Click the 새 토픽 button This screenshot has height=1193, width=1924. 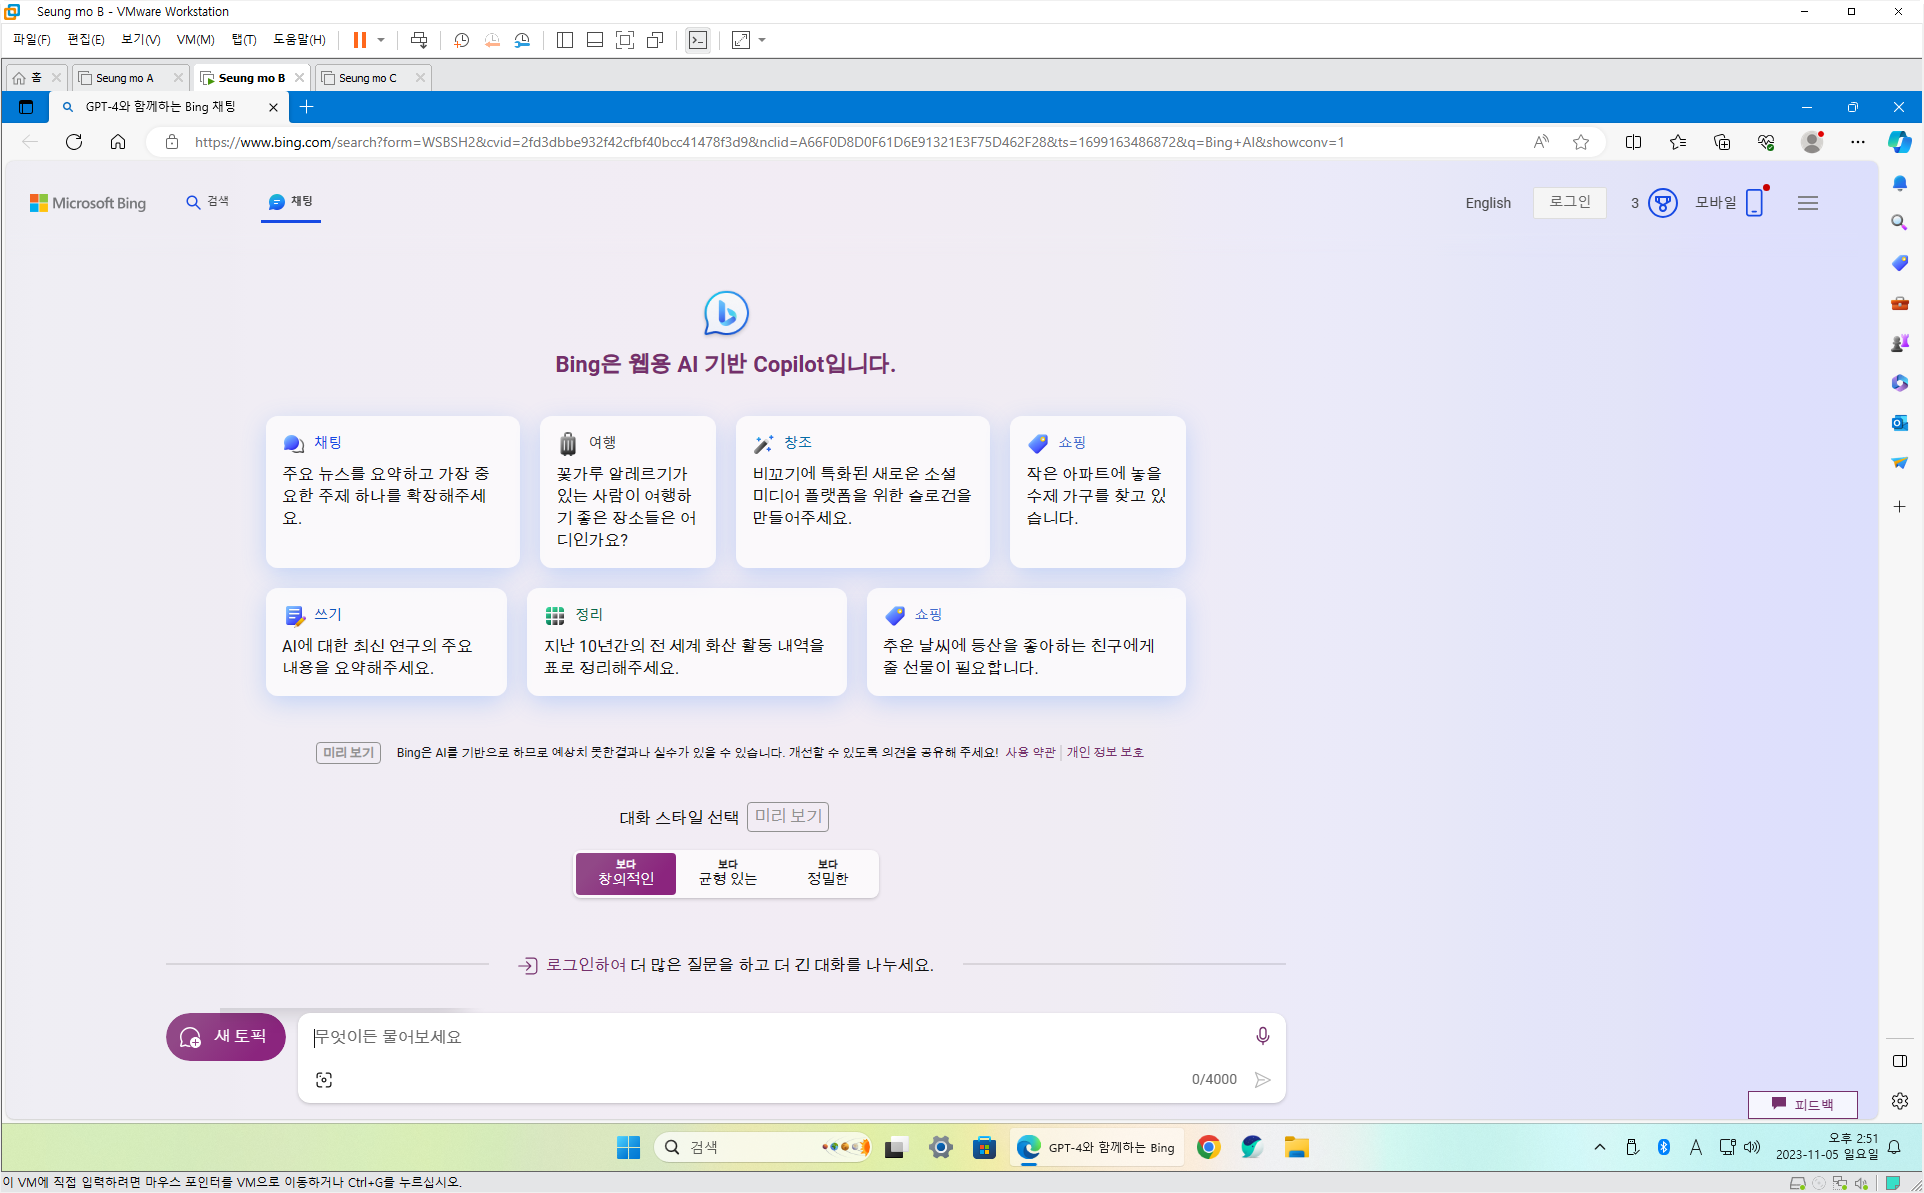(226, 1037)
